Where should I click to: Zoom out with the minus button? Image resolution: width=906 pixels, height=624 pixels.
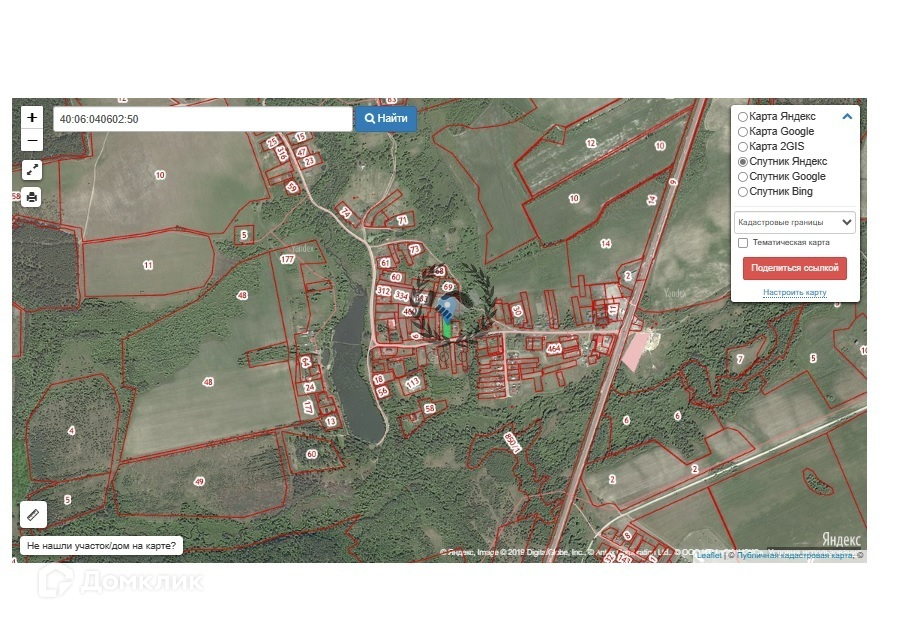point(32,140)
